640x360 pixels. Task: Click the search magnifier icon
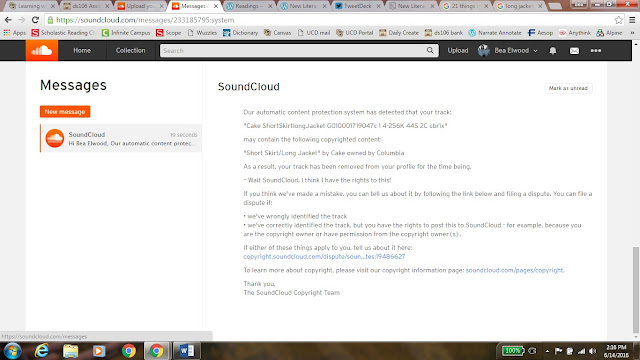coord(430,51)
